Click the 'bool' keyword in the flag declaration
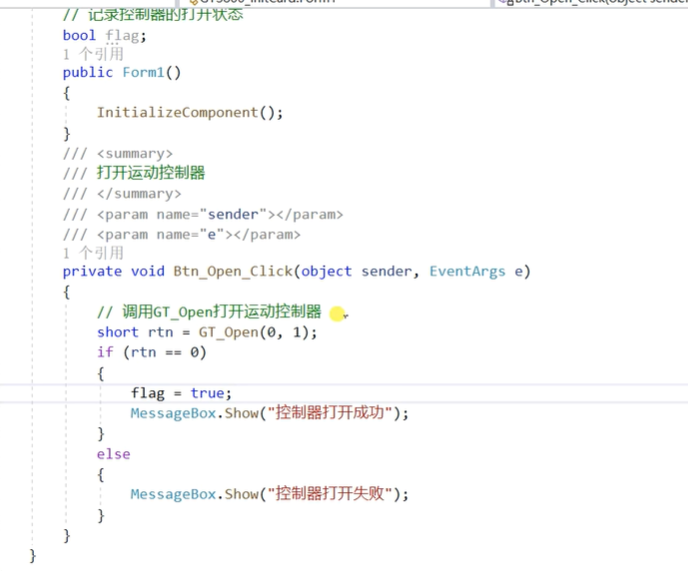 (x=79, y=35)
